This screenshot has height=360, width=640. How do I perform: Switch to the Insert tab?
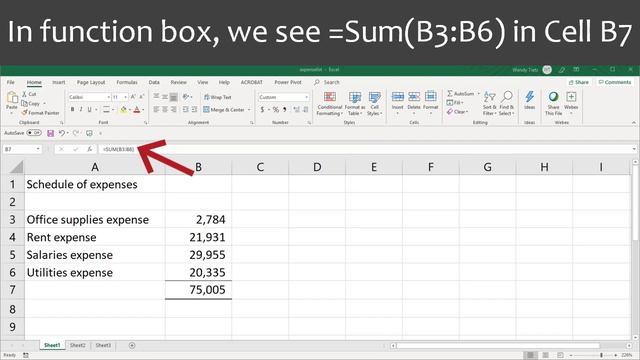pos(59,82)
